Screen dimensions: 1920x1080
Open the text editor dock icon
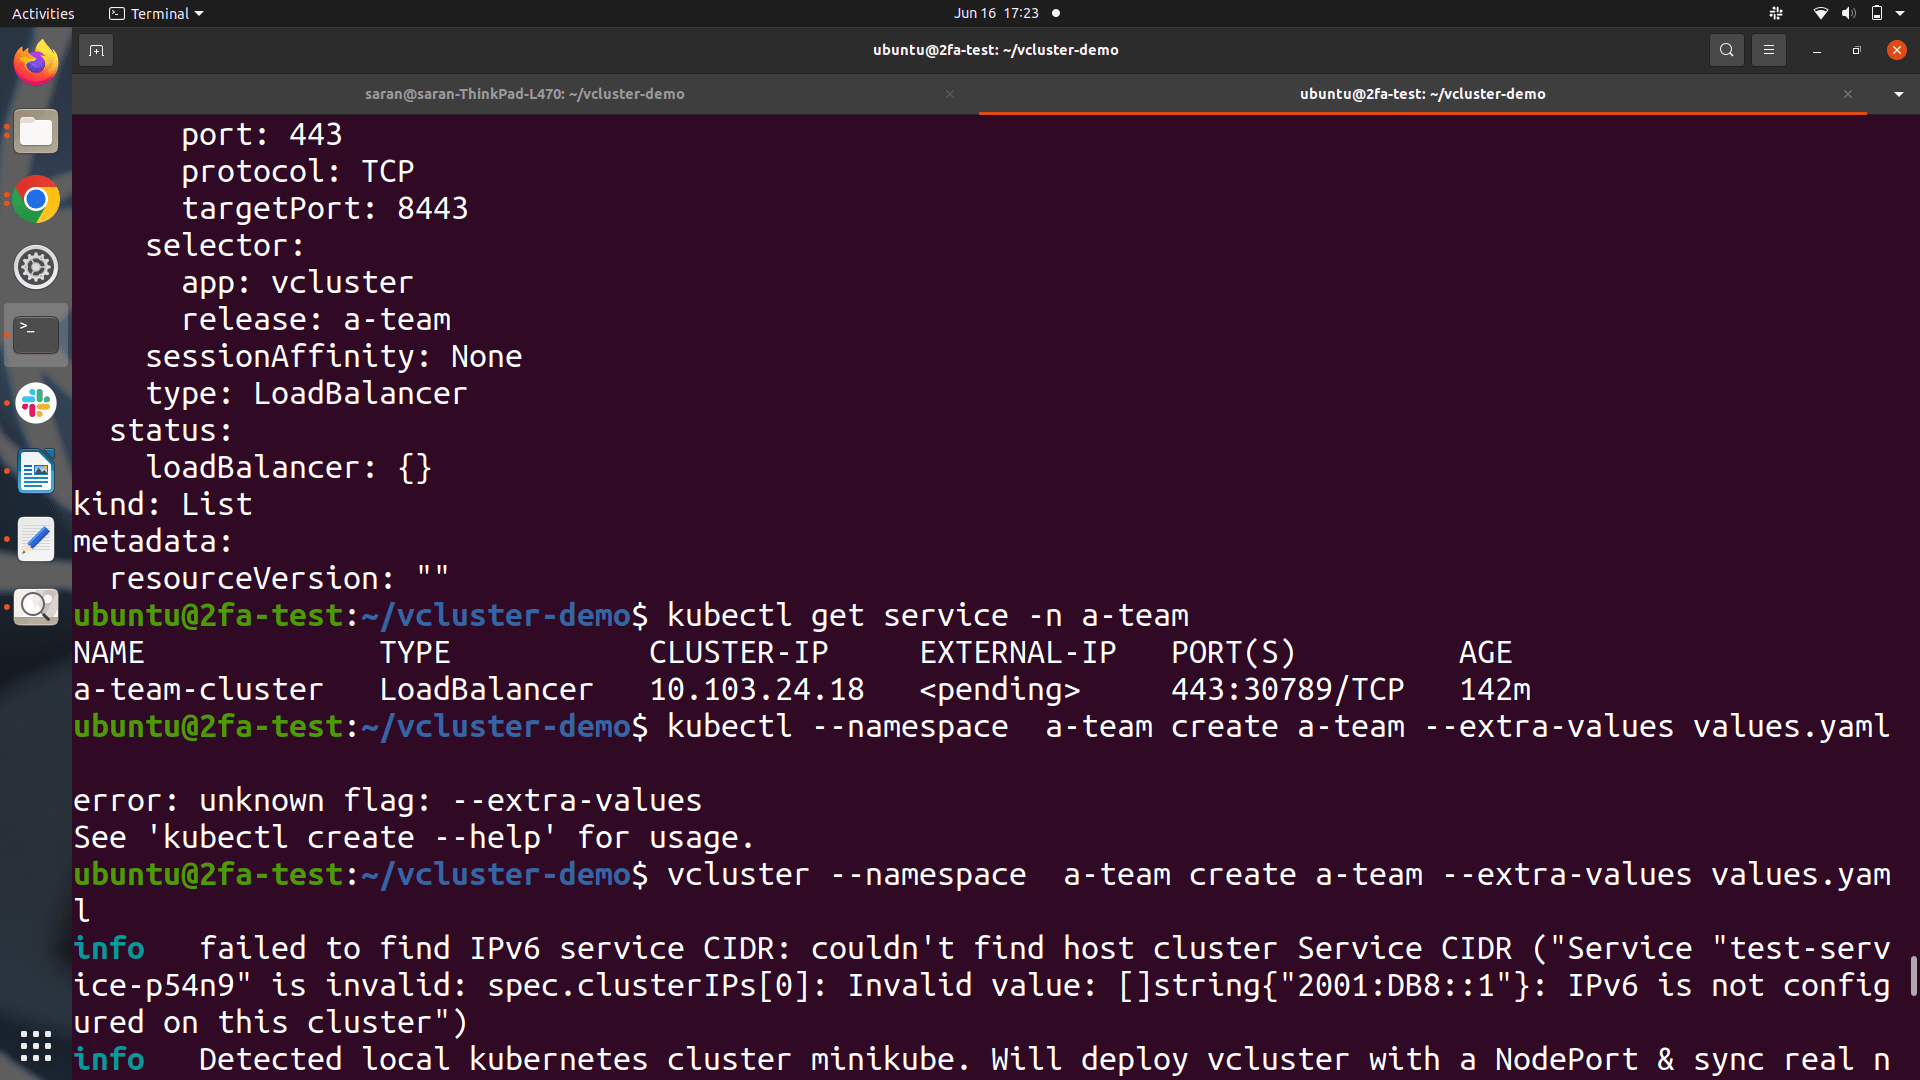click(36, 540)
